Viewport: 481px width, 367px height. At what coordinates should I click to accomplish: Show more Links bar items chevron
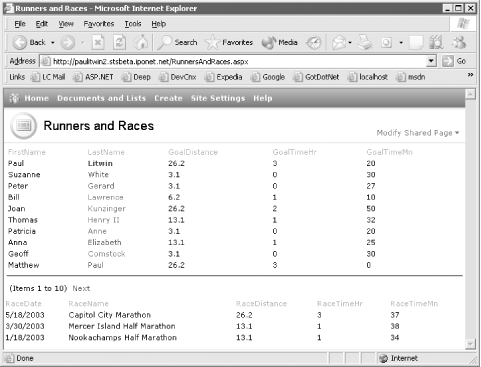470,75
